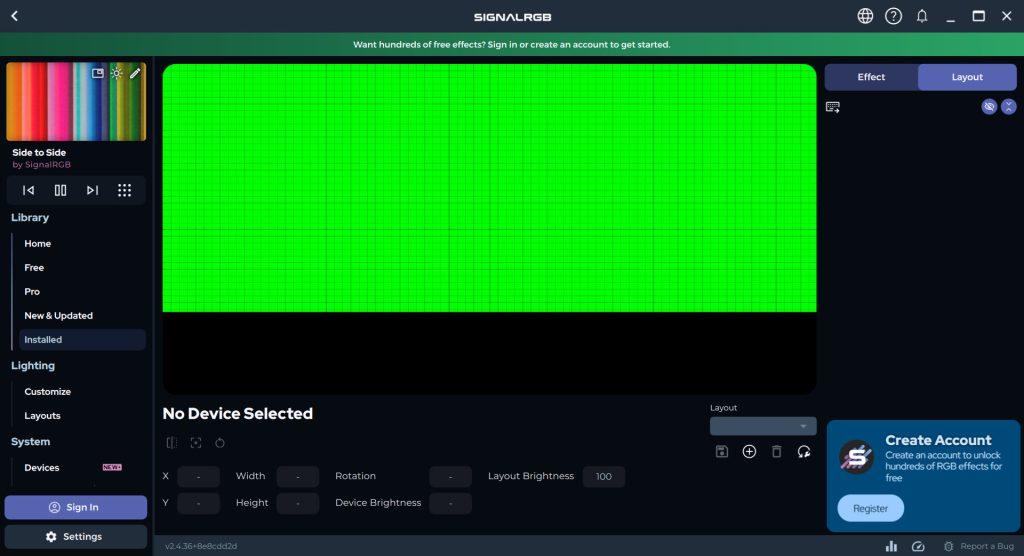Click the X position input field

click(x=199, y=476)
